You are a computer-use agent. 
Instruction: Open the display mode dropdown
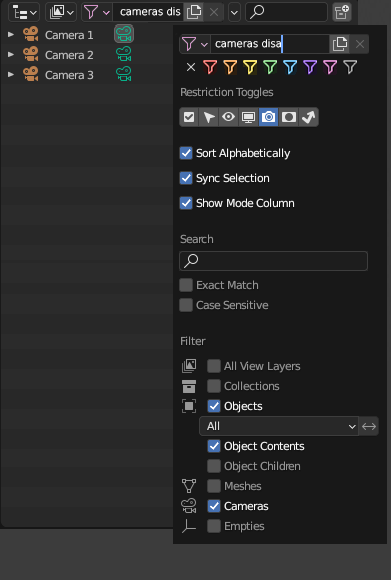coord(61,12)
